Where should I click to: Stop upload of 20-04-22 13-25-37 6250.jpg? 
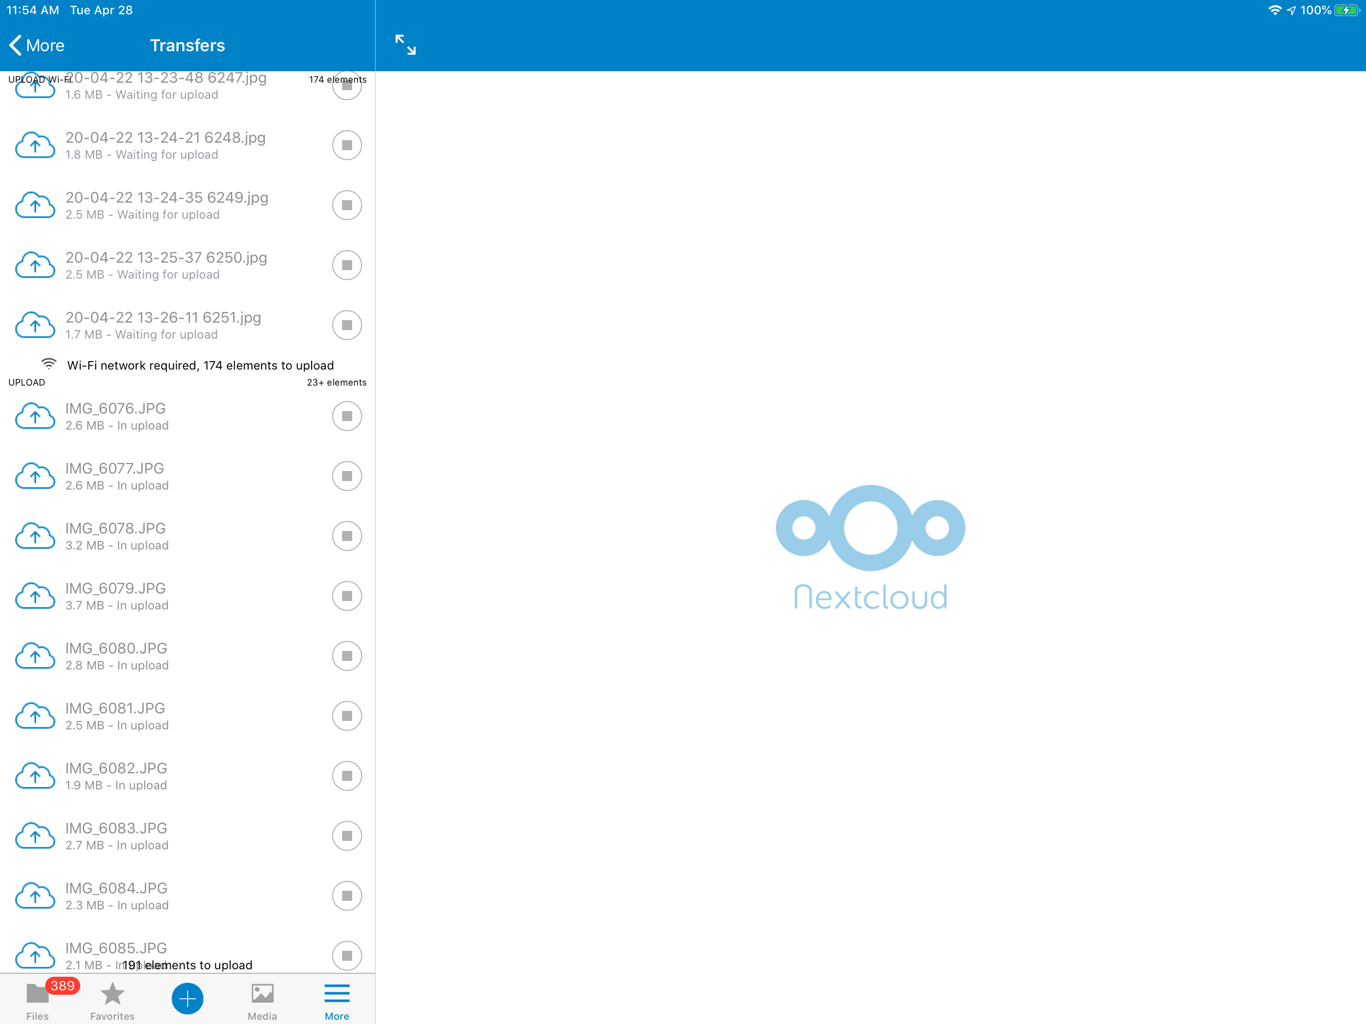pos(347,265)
